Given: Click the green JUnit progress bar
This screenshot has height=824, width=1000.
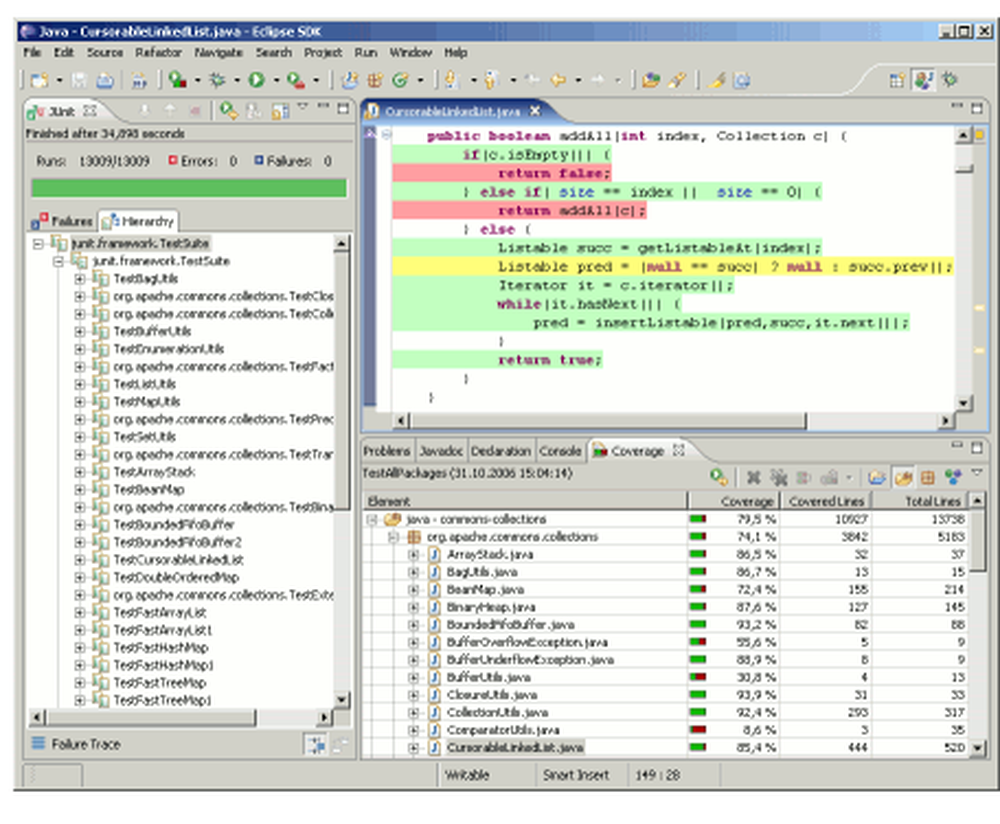Looking at the screenshot, I should click(x=189, y=188).
